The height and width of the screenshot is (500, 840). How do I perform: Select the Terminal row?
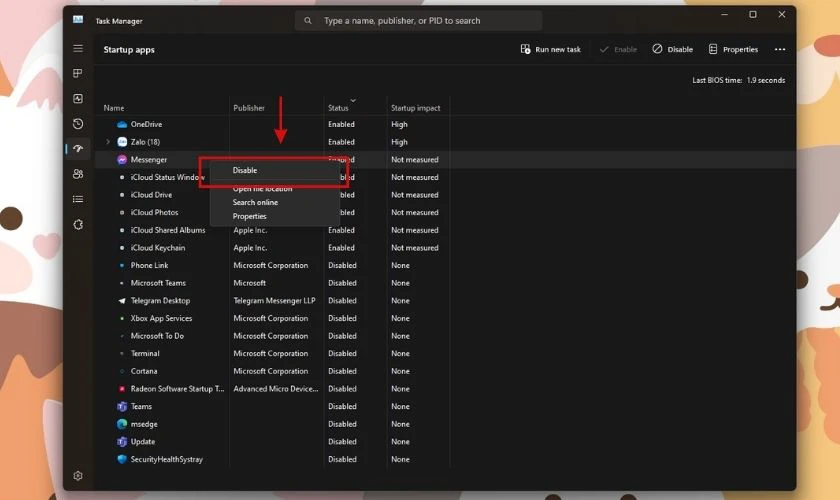[445, 354]
